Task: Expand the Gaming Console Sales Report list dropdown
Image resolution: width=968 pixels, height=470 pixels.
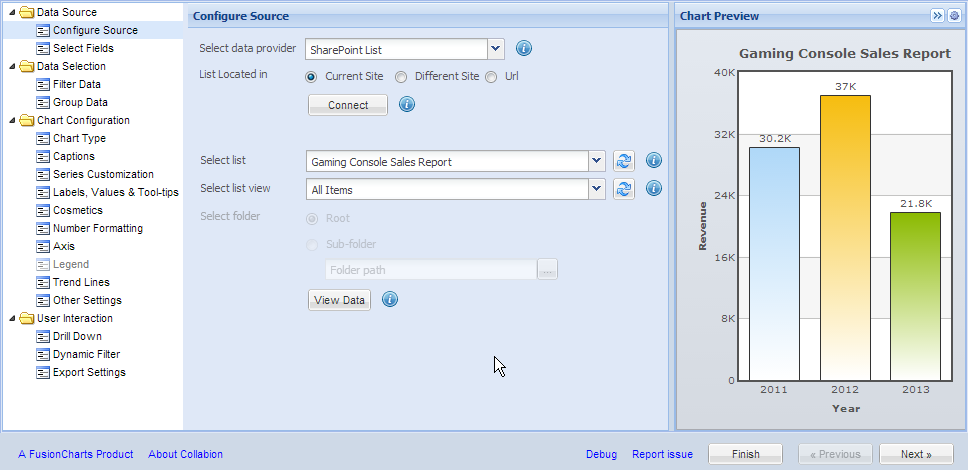Action: pyautogui.click(x=596, y=161)
